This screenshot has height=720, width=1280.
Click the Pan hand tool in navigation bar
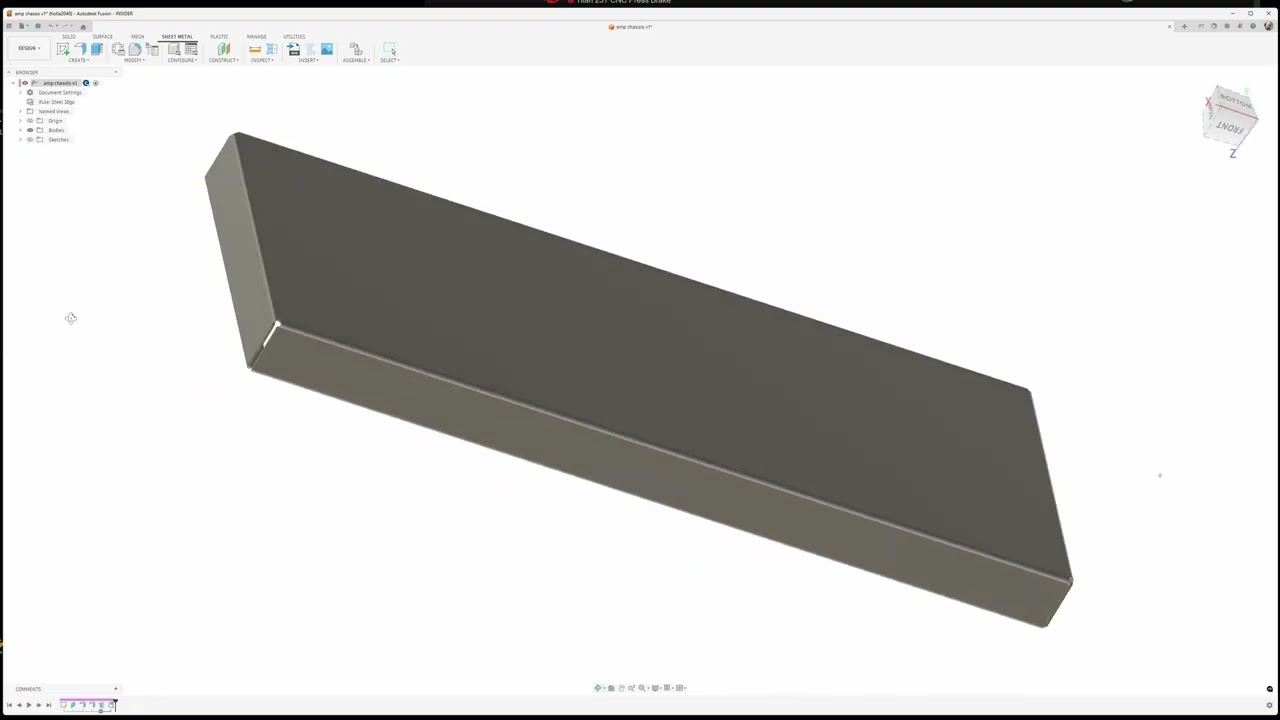pyautogui.click(x=621, y=688)
